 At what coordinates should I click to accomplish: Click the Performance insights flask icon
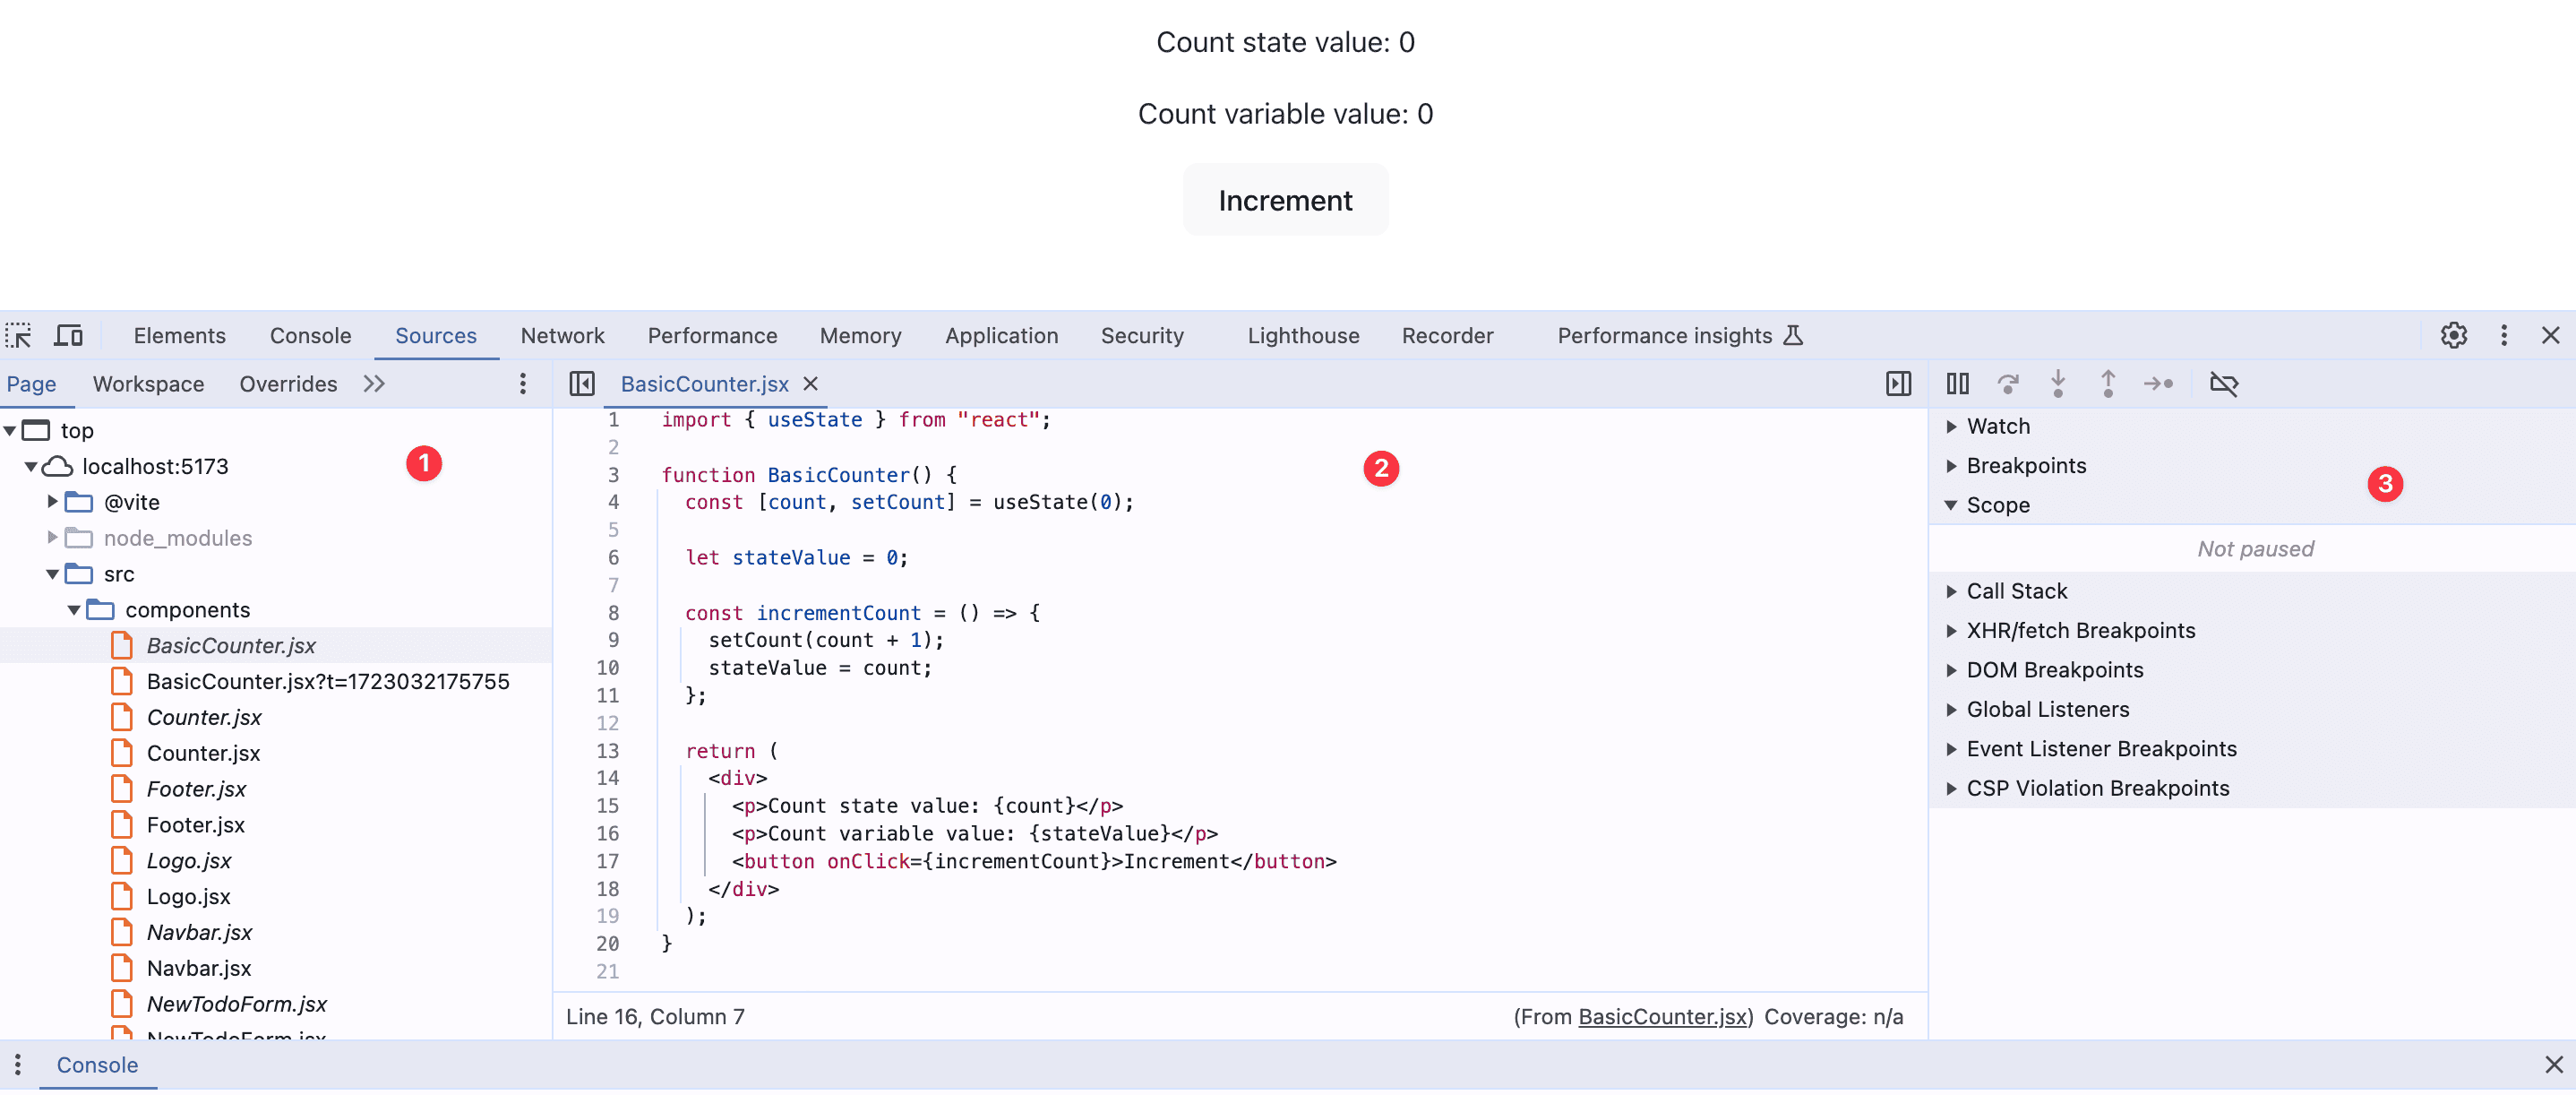(1794, 335)
